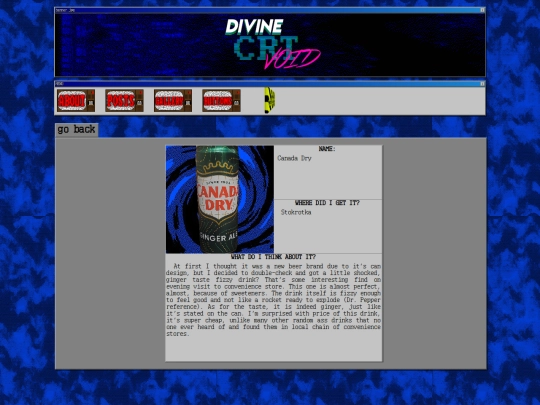Close the banner window
Image resolution: width=540 pixels, height=405 pixels.
[x=482, y=10]
